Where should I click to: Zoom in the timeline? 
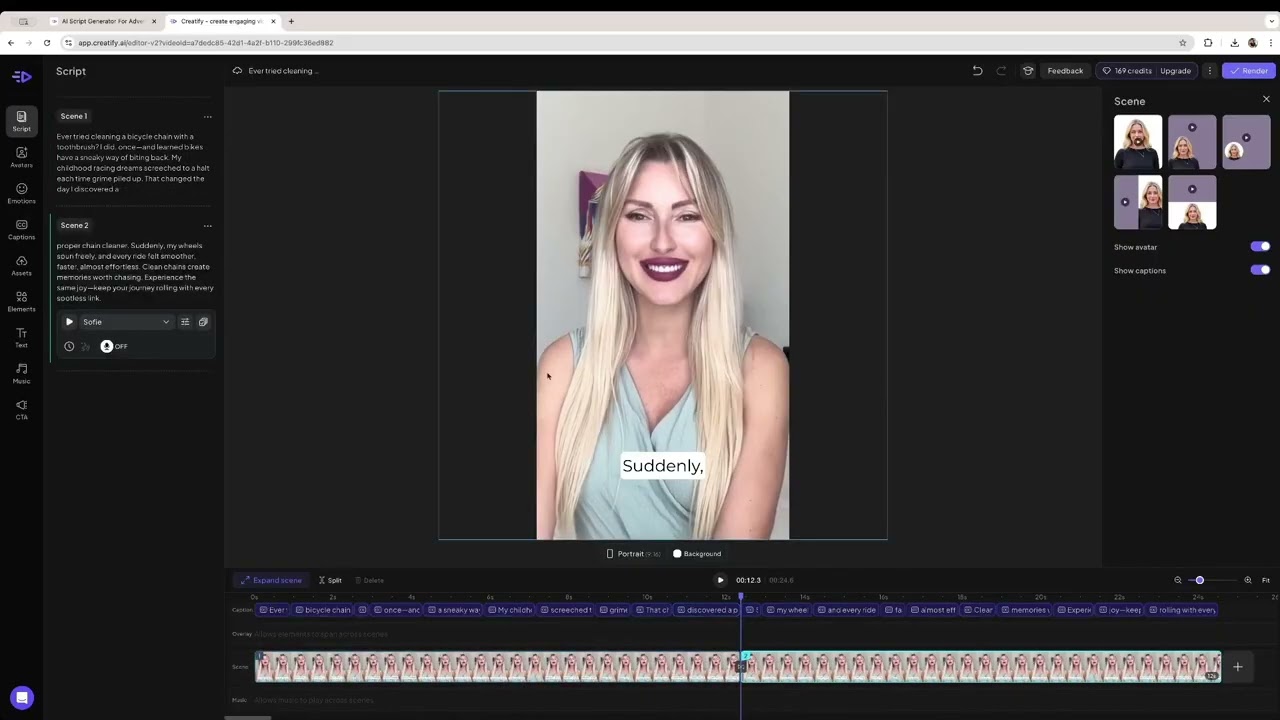pyautogui.click(x=1247, y=580)
